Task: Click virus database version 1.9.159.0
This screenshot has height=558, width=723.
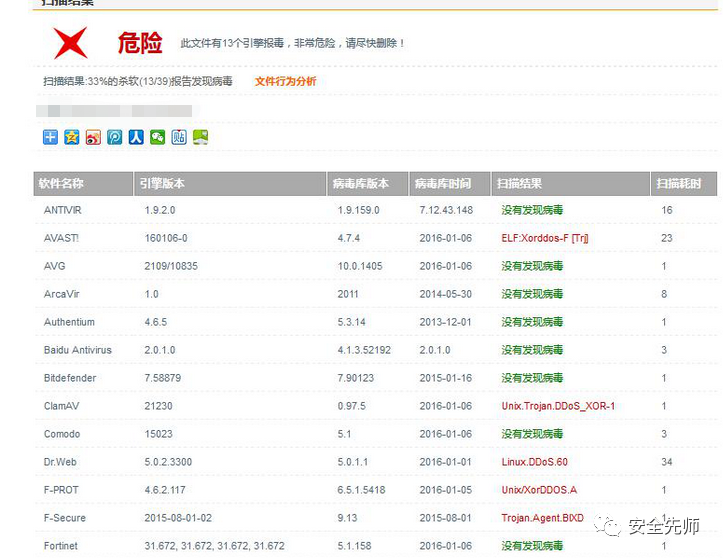Action: coord(358,210)
